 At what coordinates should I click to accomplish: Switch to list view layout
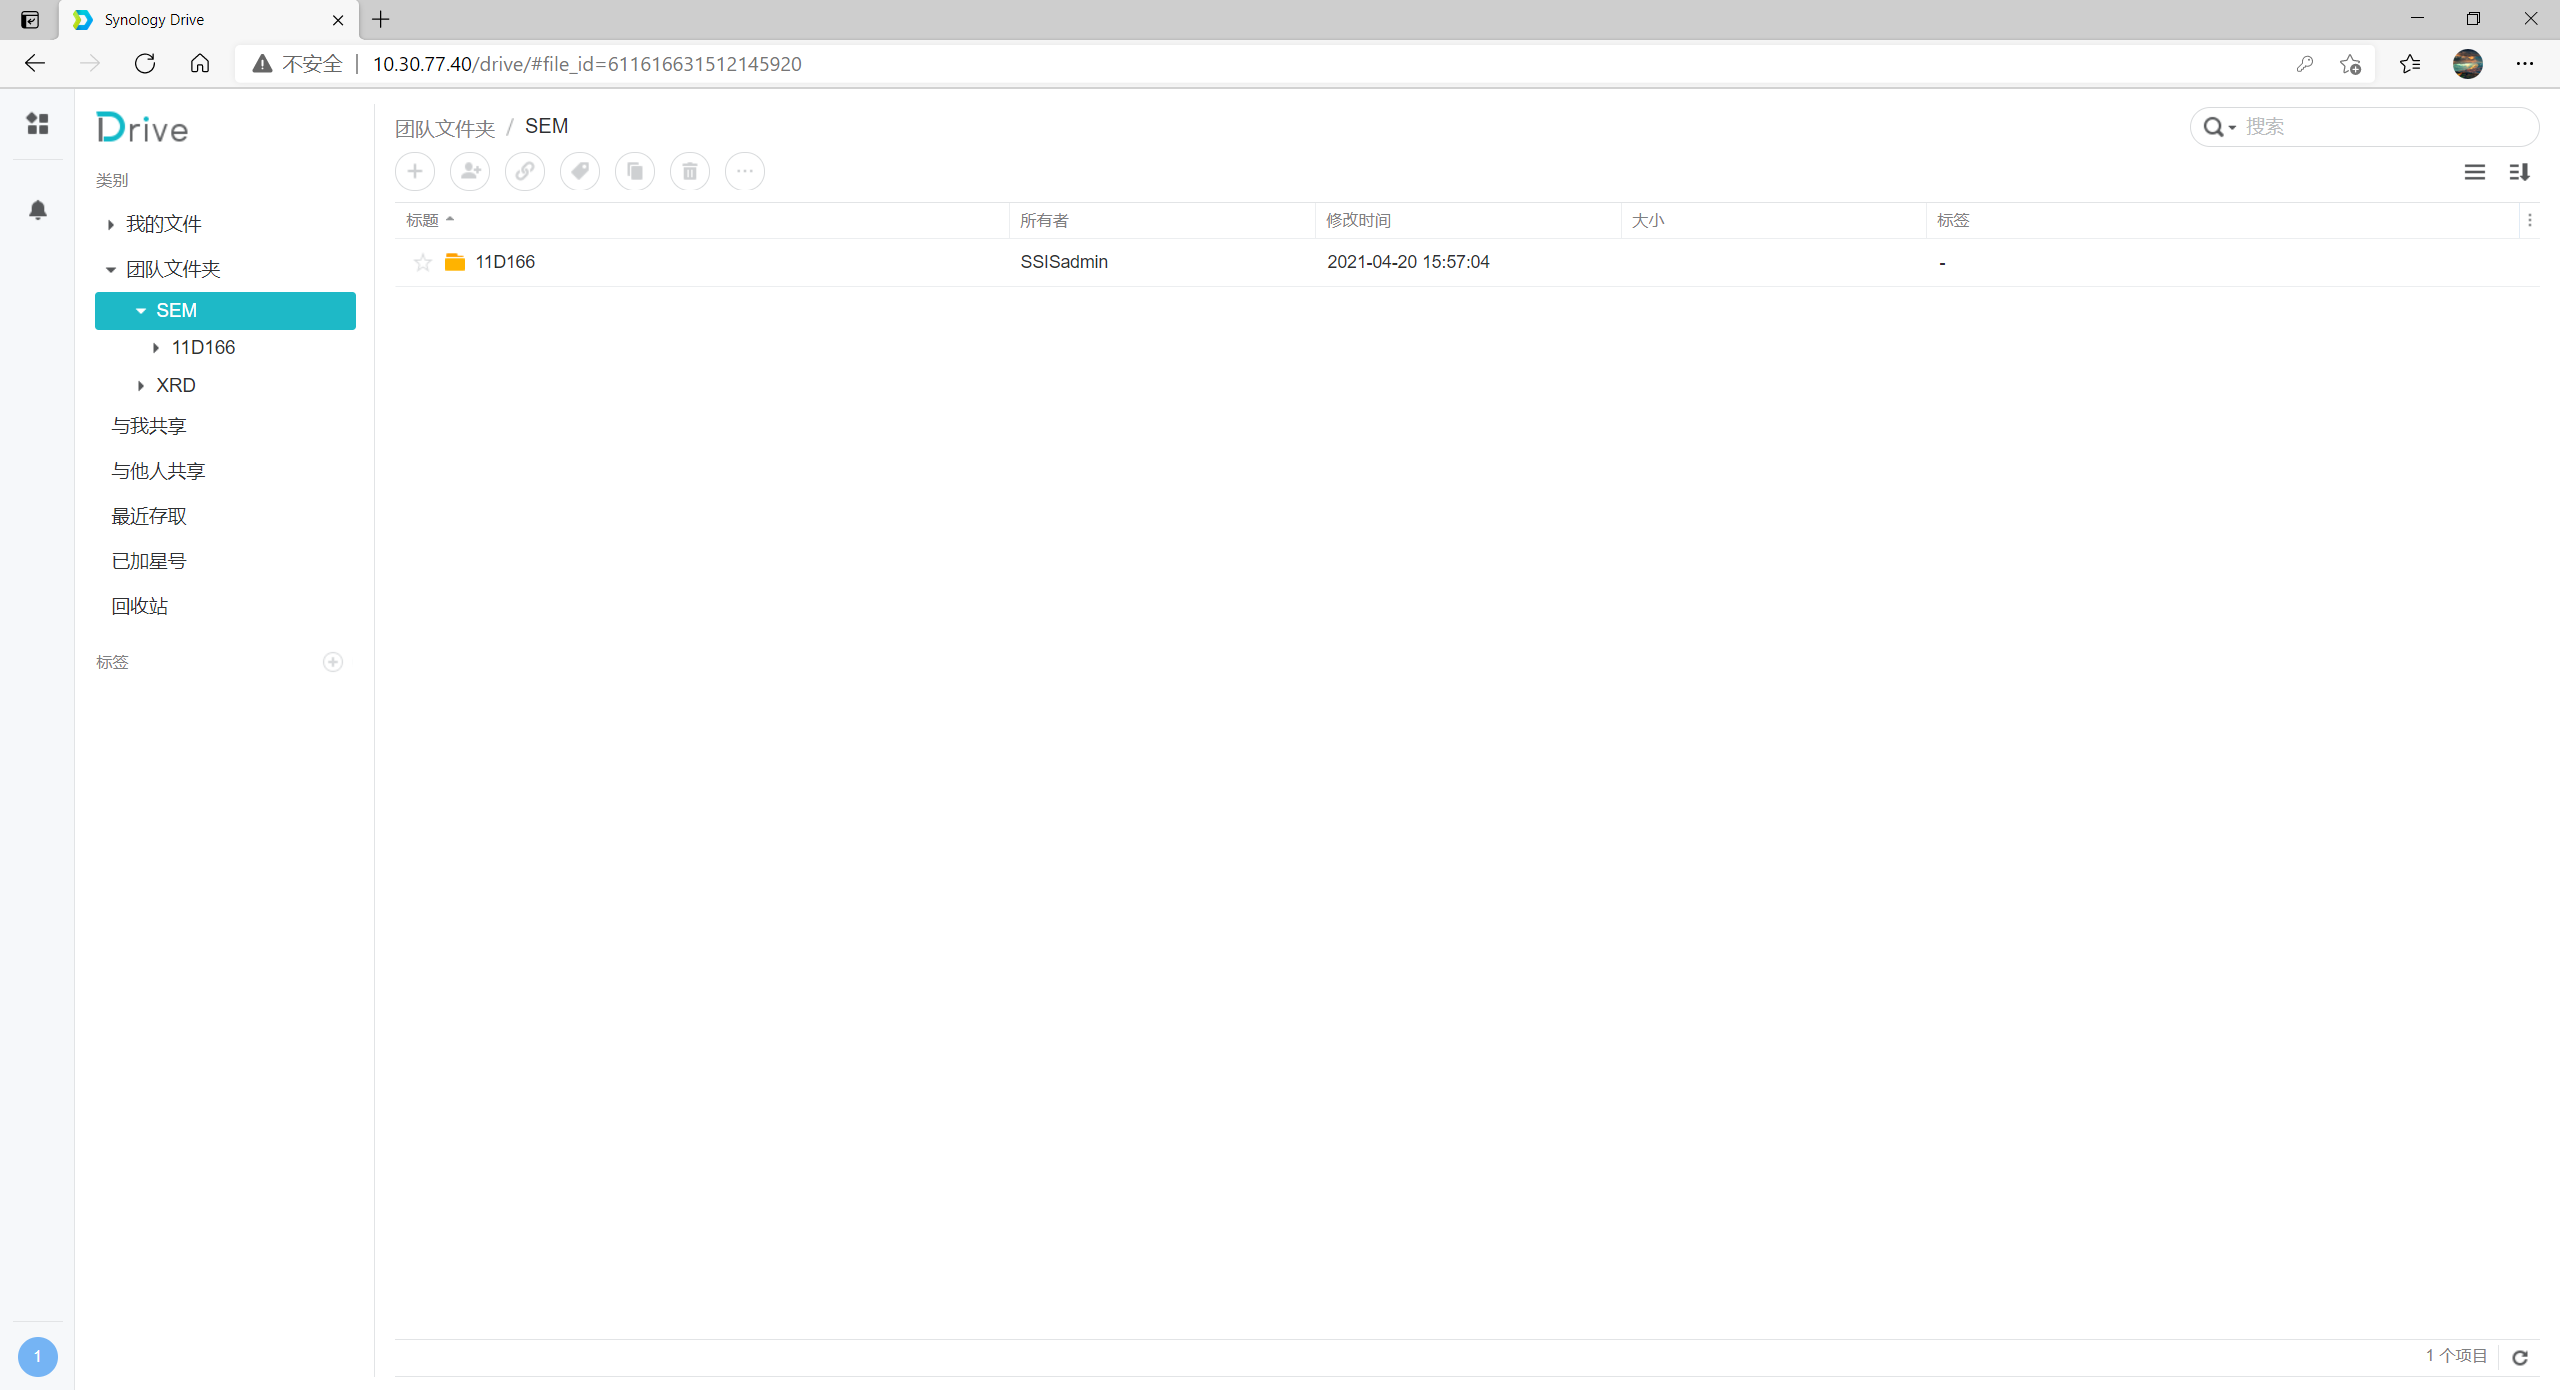pyautogui.click(x=2474, y=172)
